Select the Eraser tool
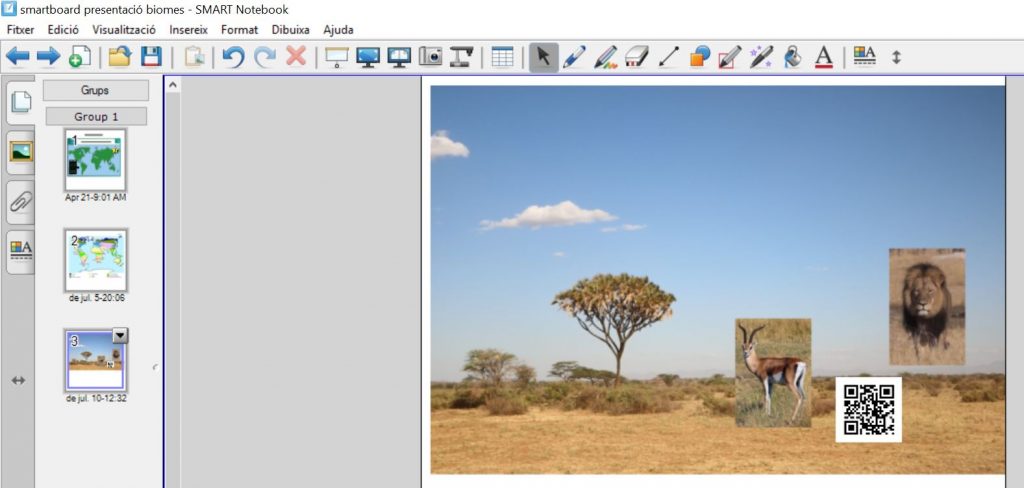Image resolution: width=1024 pixels, height=488 pixels. (x=637, y=57)
